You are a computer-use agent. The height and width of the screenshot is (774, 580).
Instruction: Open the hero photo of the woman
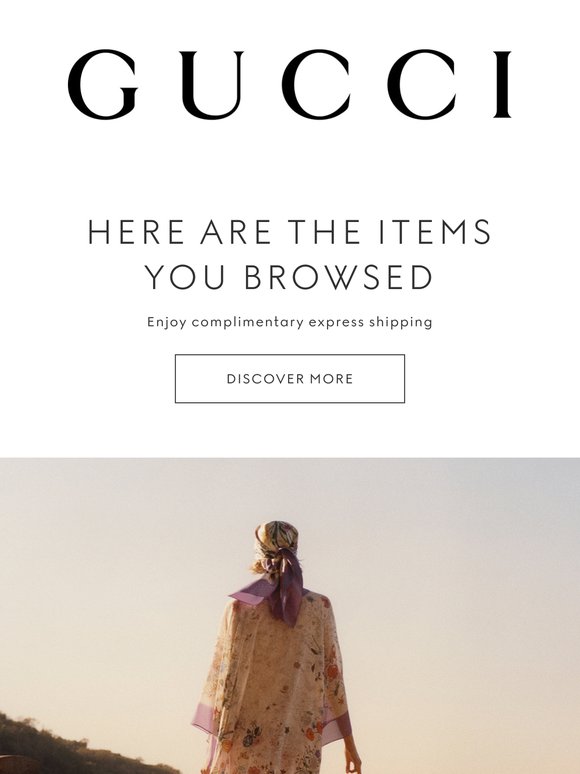[x=290, y=616]
